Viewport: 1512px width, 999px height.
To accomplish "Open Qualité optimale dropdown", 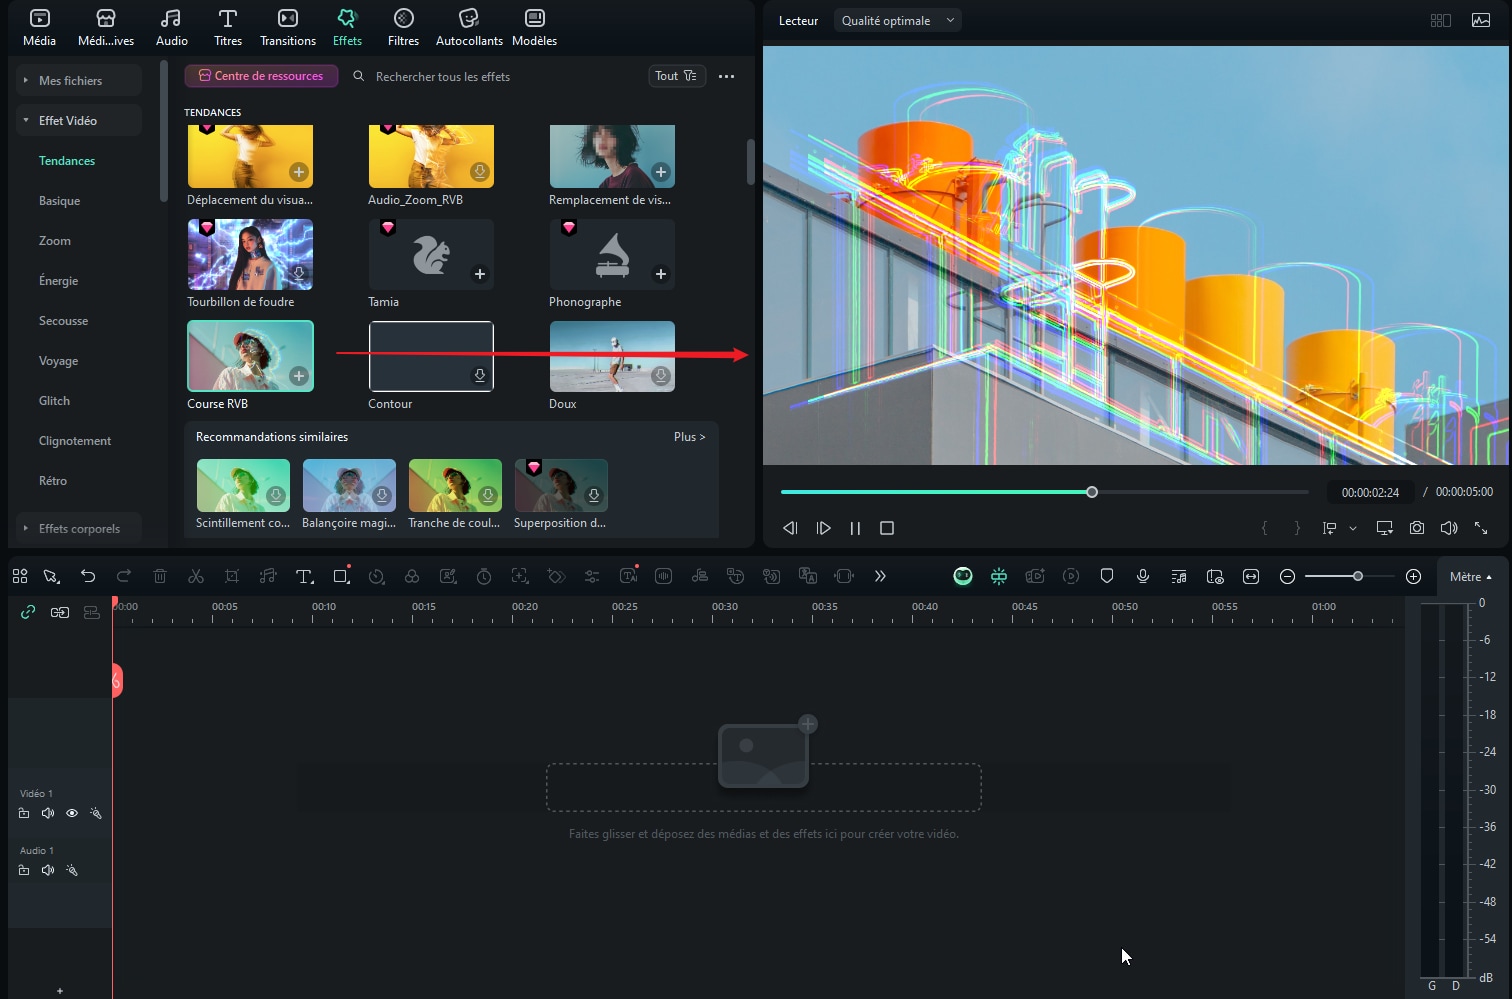I will pos(898,20).
